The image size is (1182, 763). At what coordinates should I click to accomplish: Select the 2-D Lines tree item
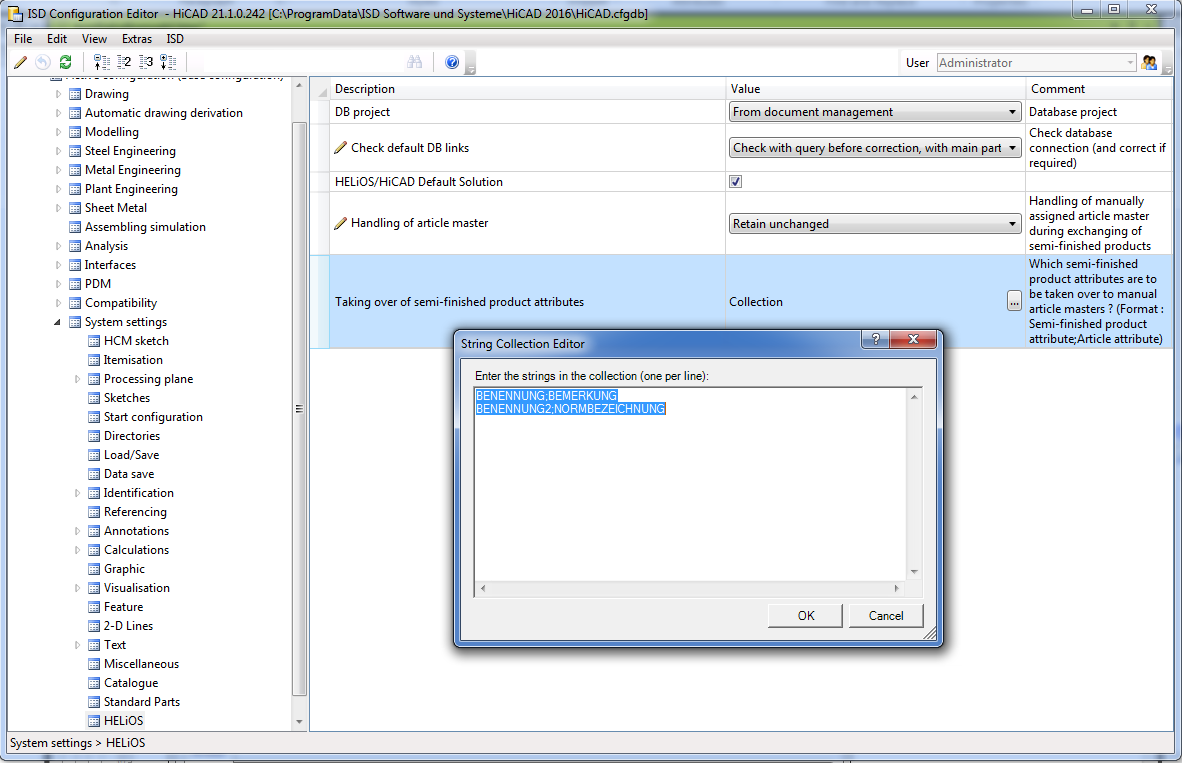(x=128, y=626)
